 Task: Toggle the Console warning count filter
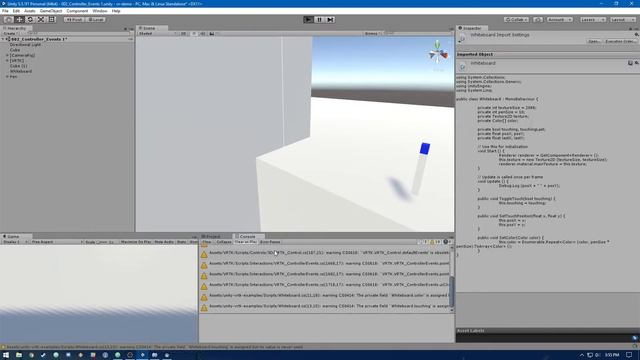click(x=435, y=242)
